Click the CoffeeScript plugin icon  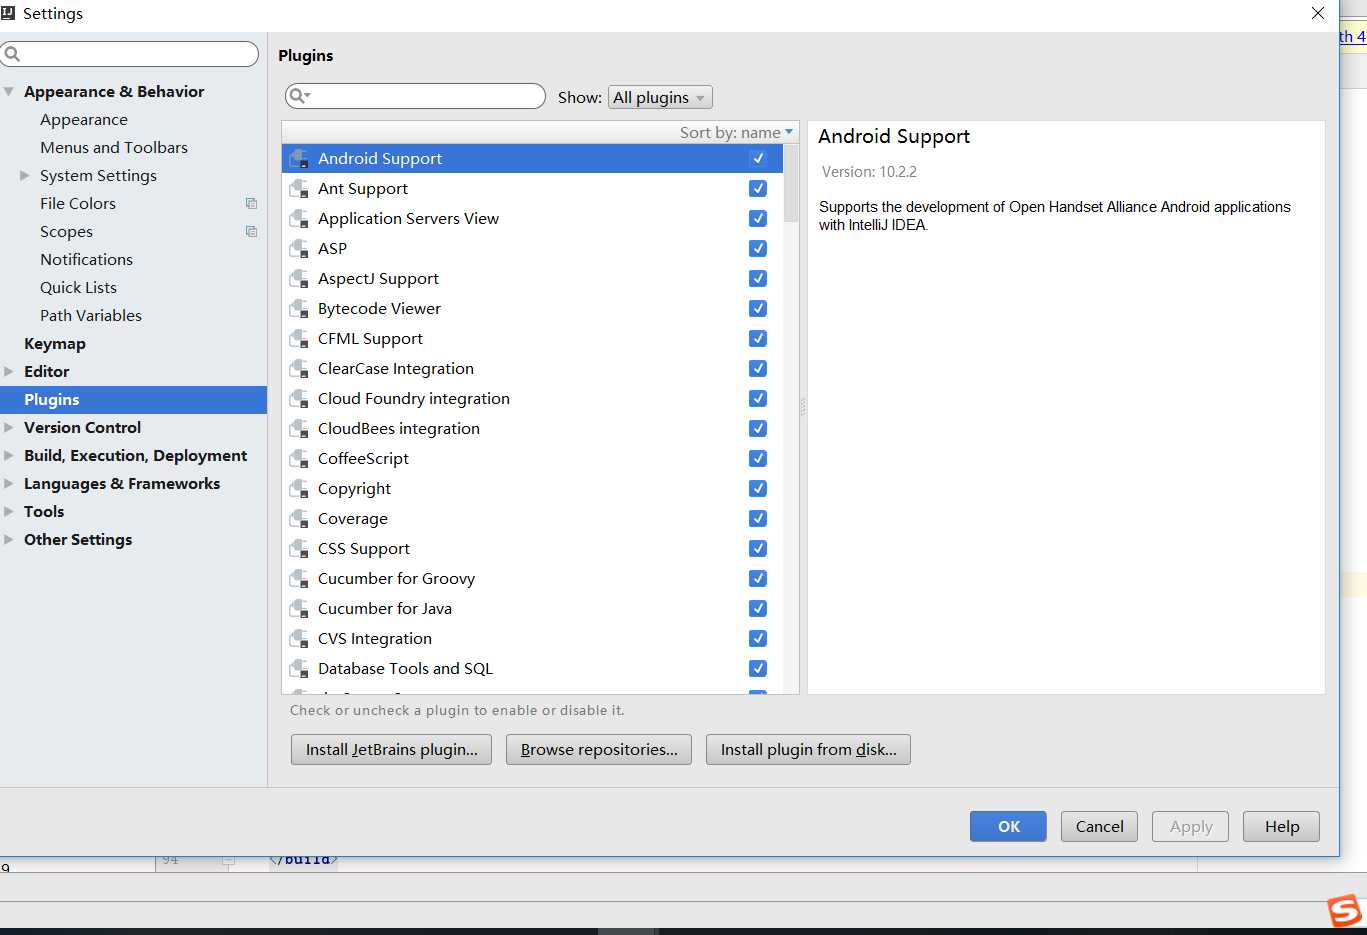click(299, 458)
